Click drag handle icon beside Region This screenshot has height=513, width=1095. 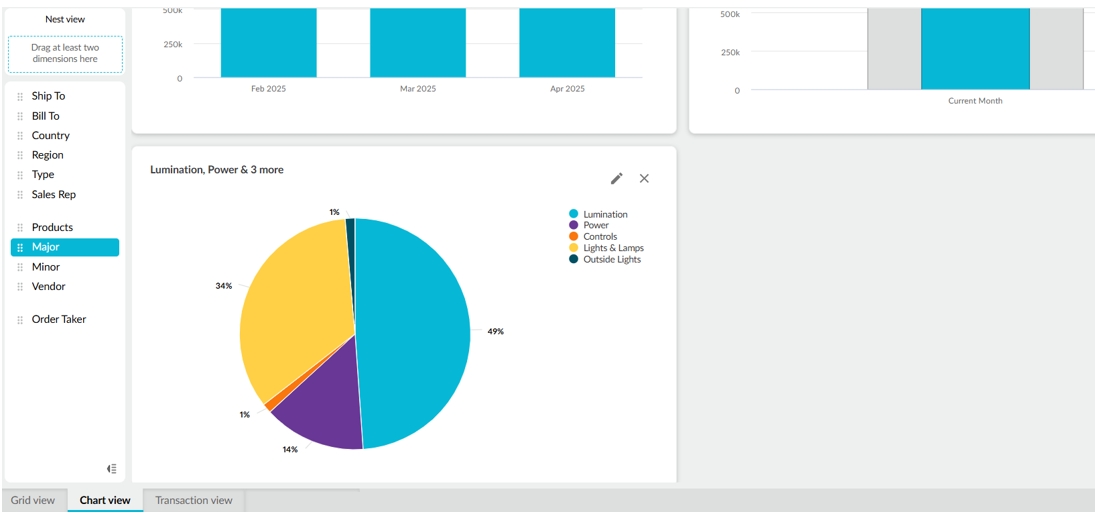(x=20, y=156)
